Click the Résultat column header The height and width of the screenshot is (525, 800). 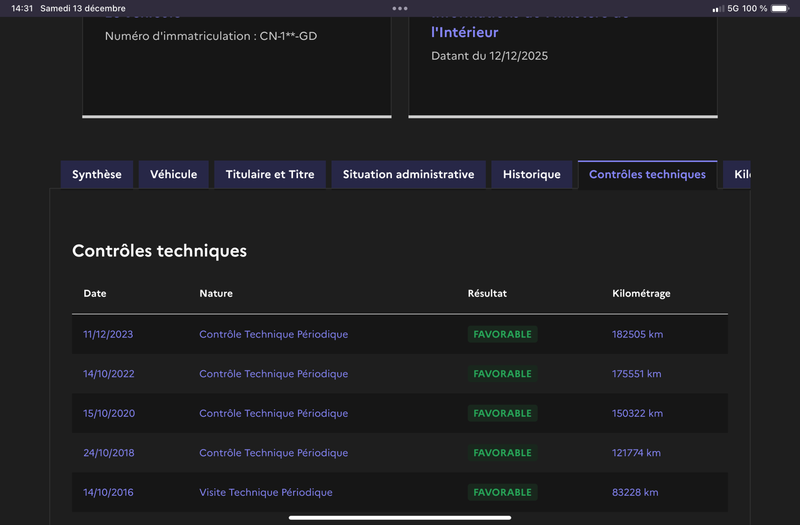click(487, 294)
